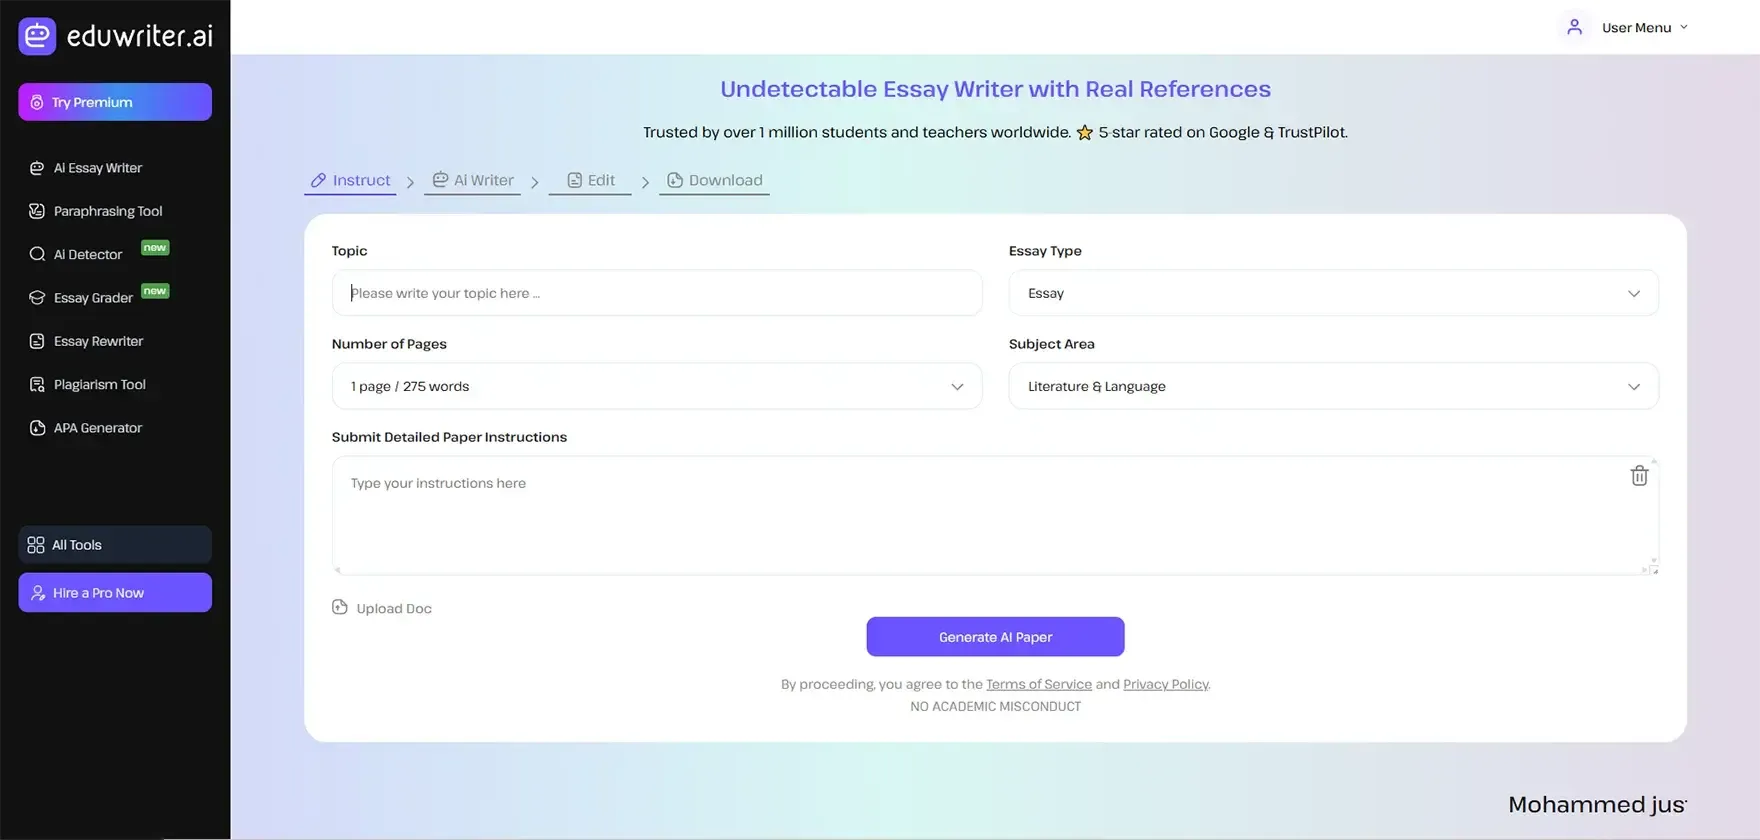This screenshot has width=1760, height=840.
Task: Expand the User Menu chevron
Action: (1684, 27)
